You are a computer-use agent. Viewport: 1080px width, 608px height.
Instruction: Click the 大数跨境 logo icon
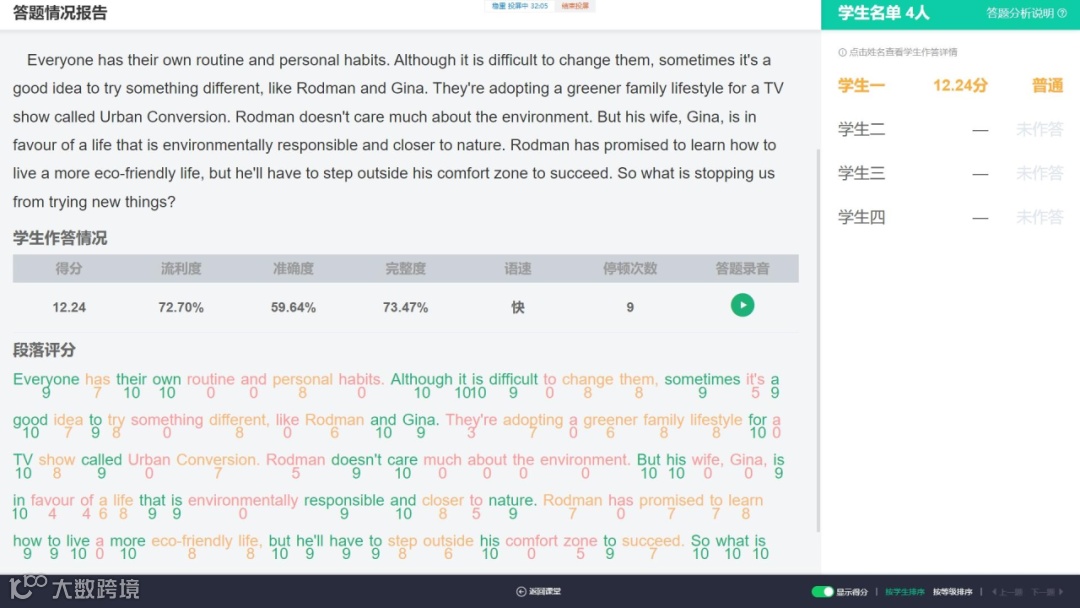click(28, 586)
